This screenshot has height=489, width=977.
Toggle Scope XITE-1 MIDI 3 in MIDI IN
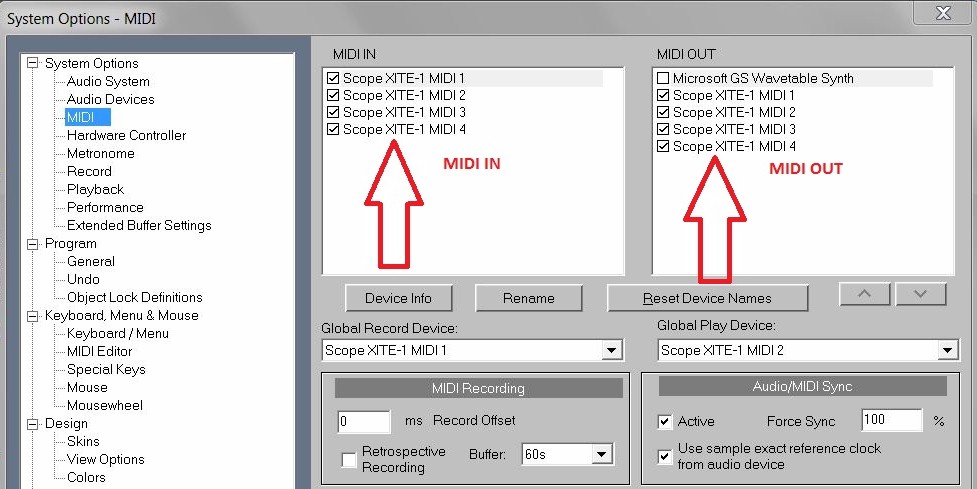click(x=333, y=112)
